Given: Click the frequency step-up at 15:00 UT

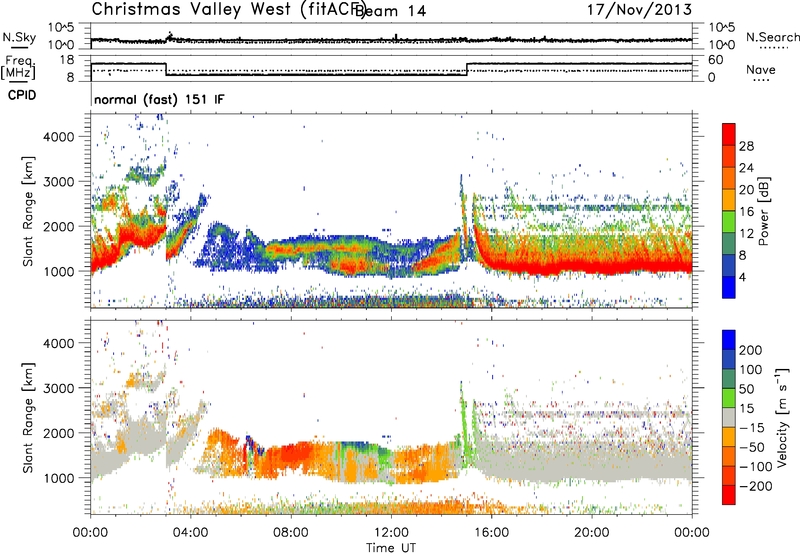Looking at the screenshot, I should coord(467,69).
